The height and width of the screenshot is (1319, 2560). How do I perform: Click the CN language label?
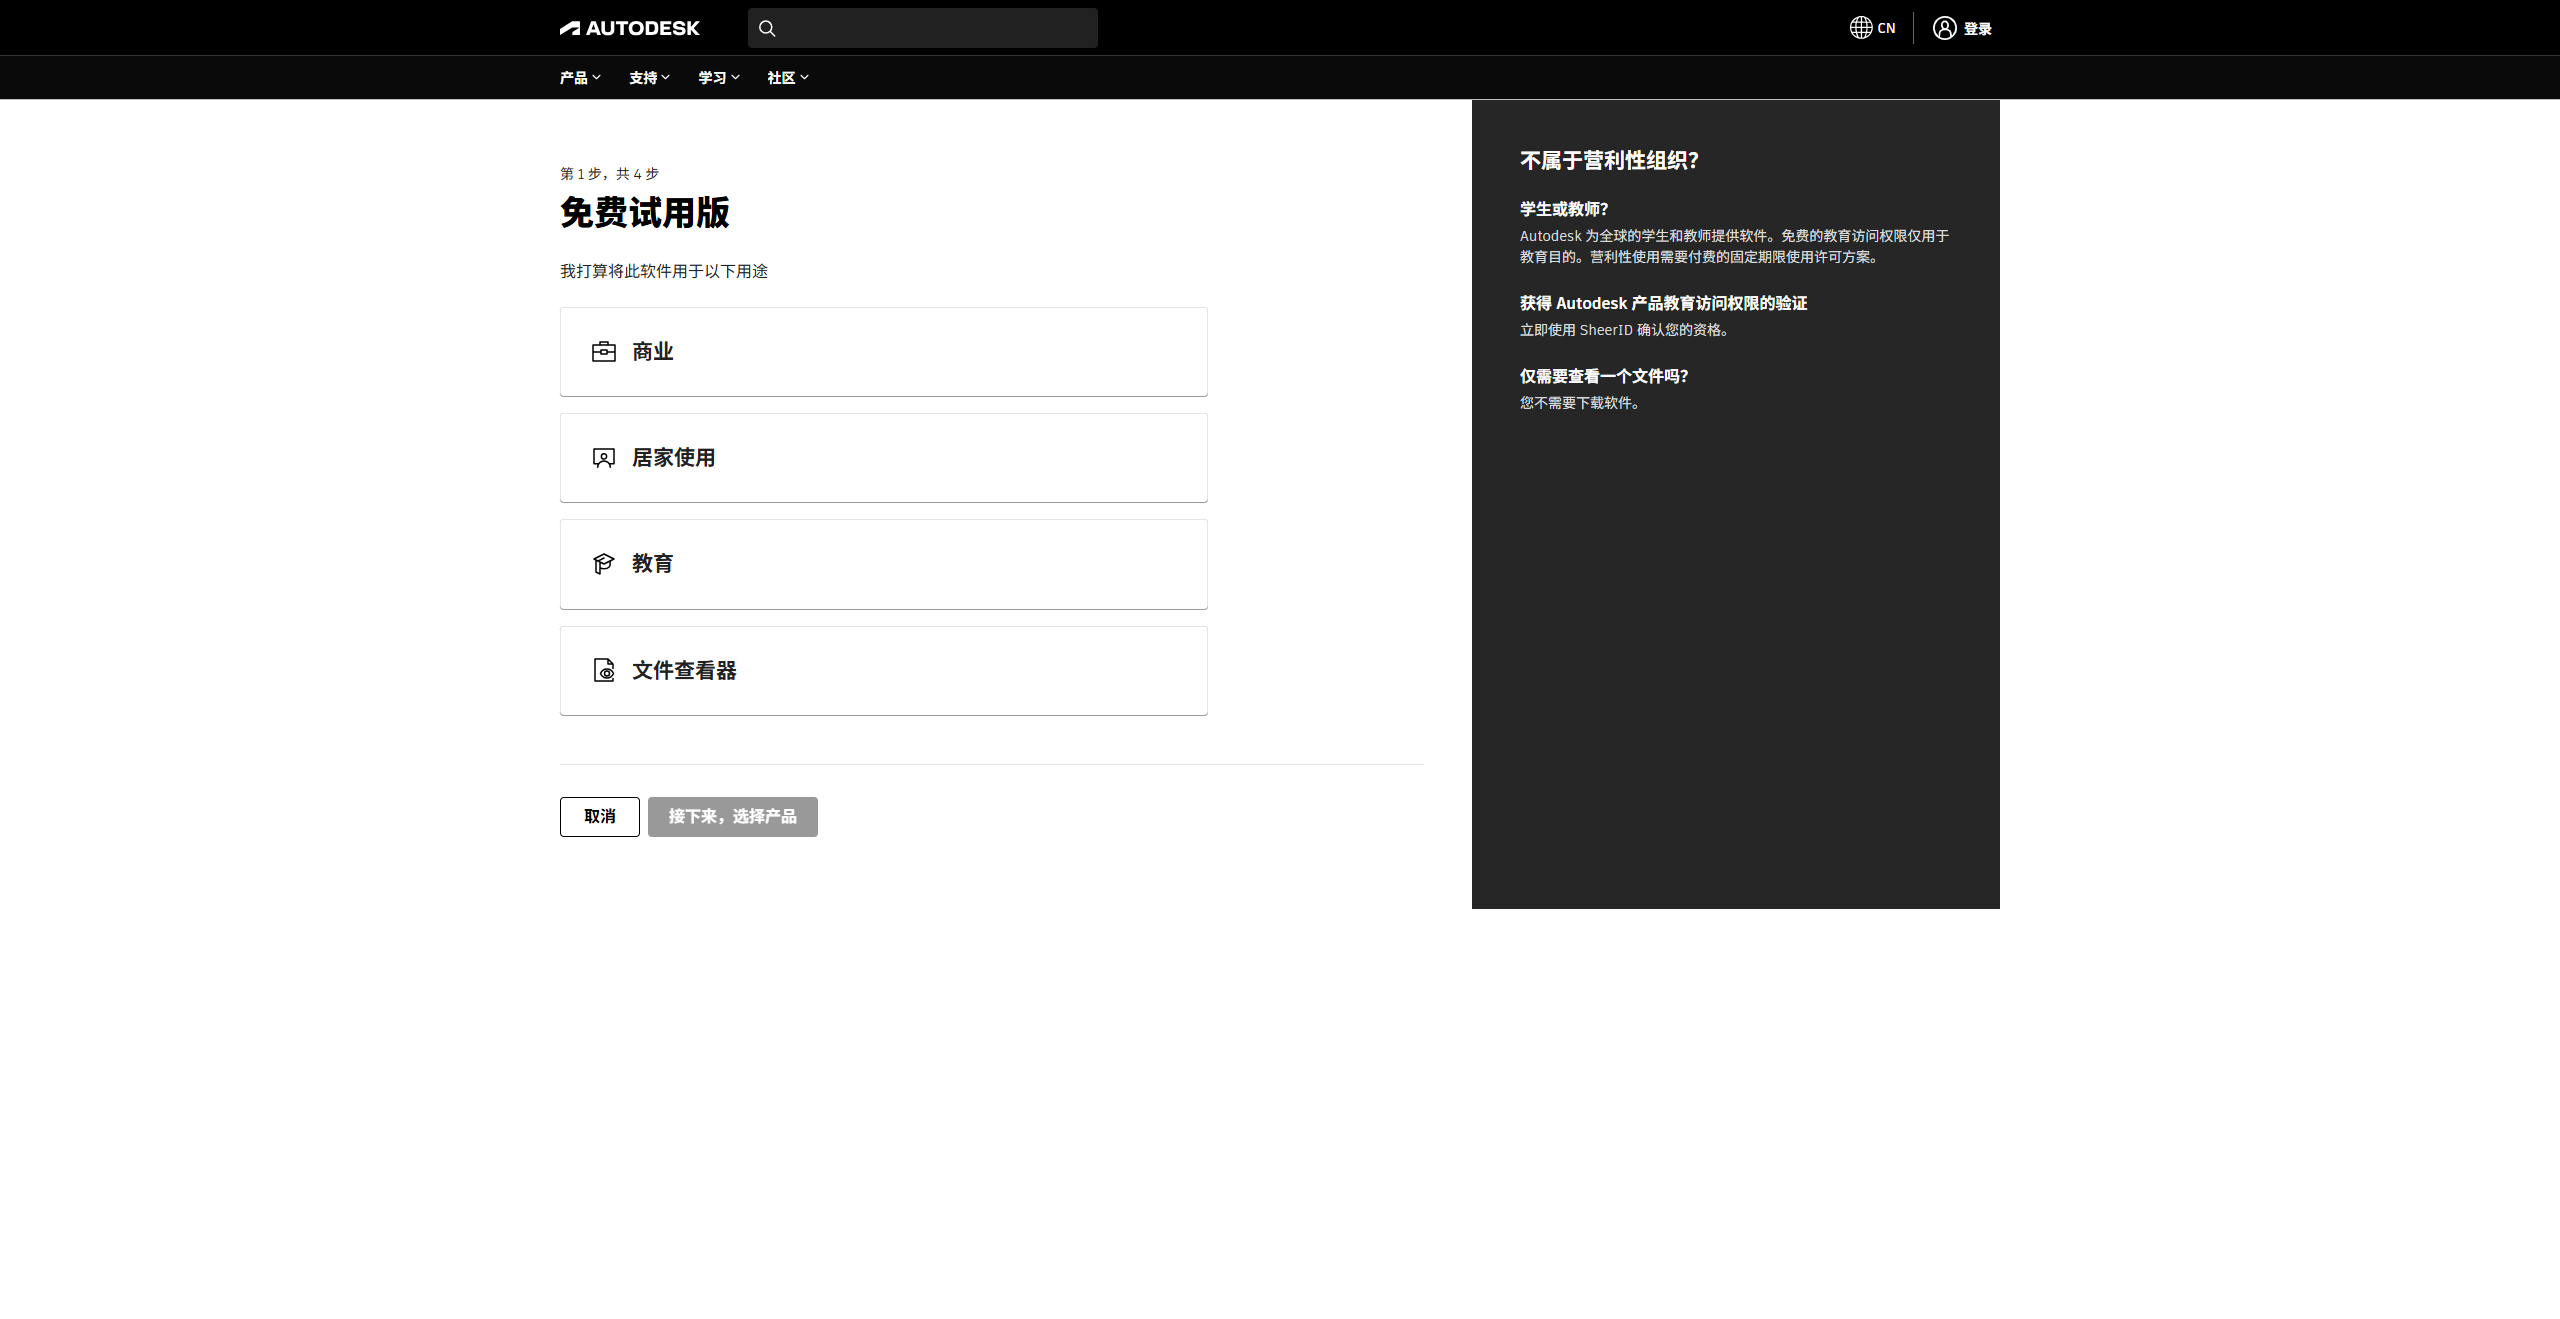pyautogui.click(x=1885, y=27)
